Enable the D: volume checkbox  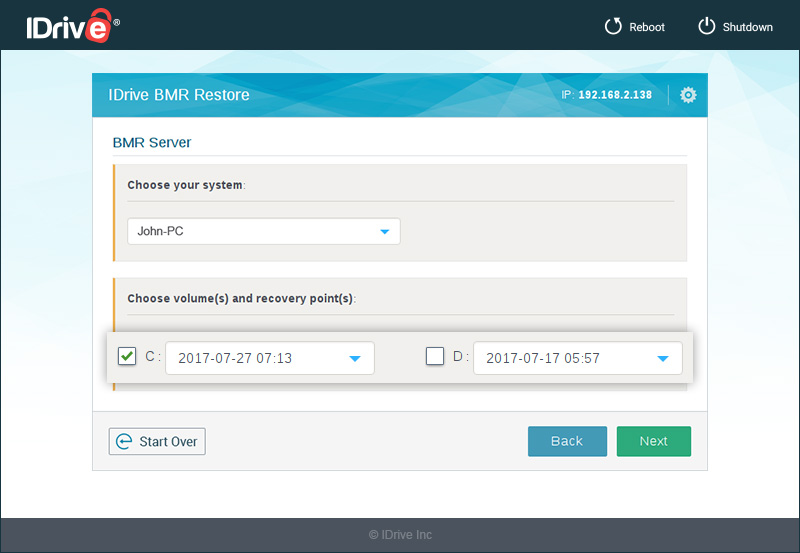[435, 356]
